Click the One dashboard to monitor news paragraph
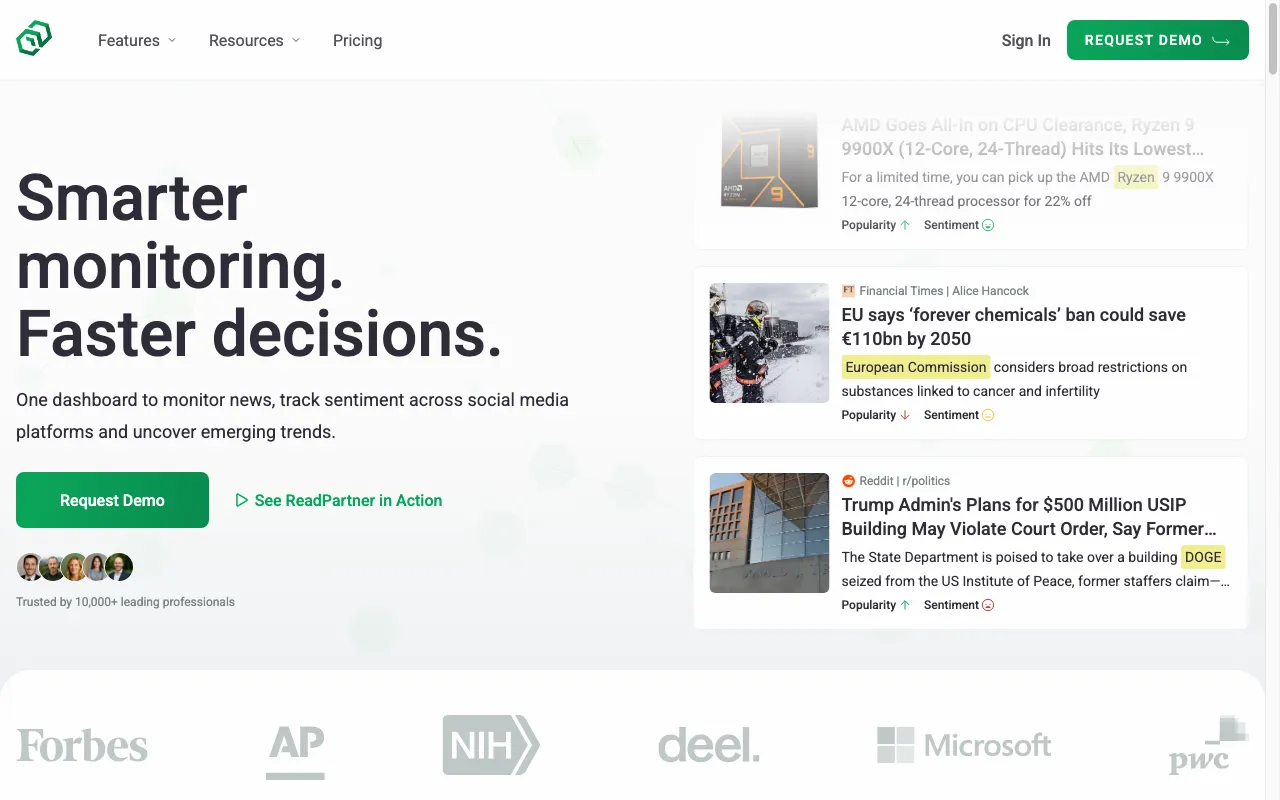 (292, 416)
